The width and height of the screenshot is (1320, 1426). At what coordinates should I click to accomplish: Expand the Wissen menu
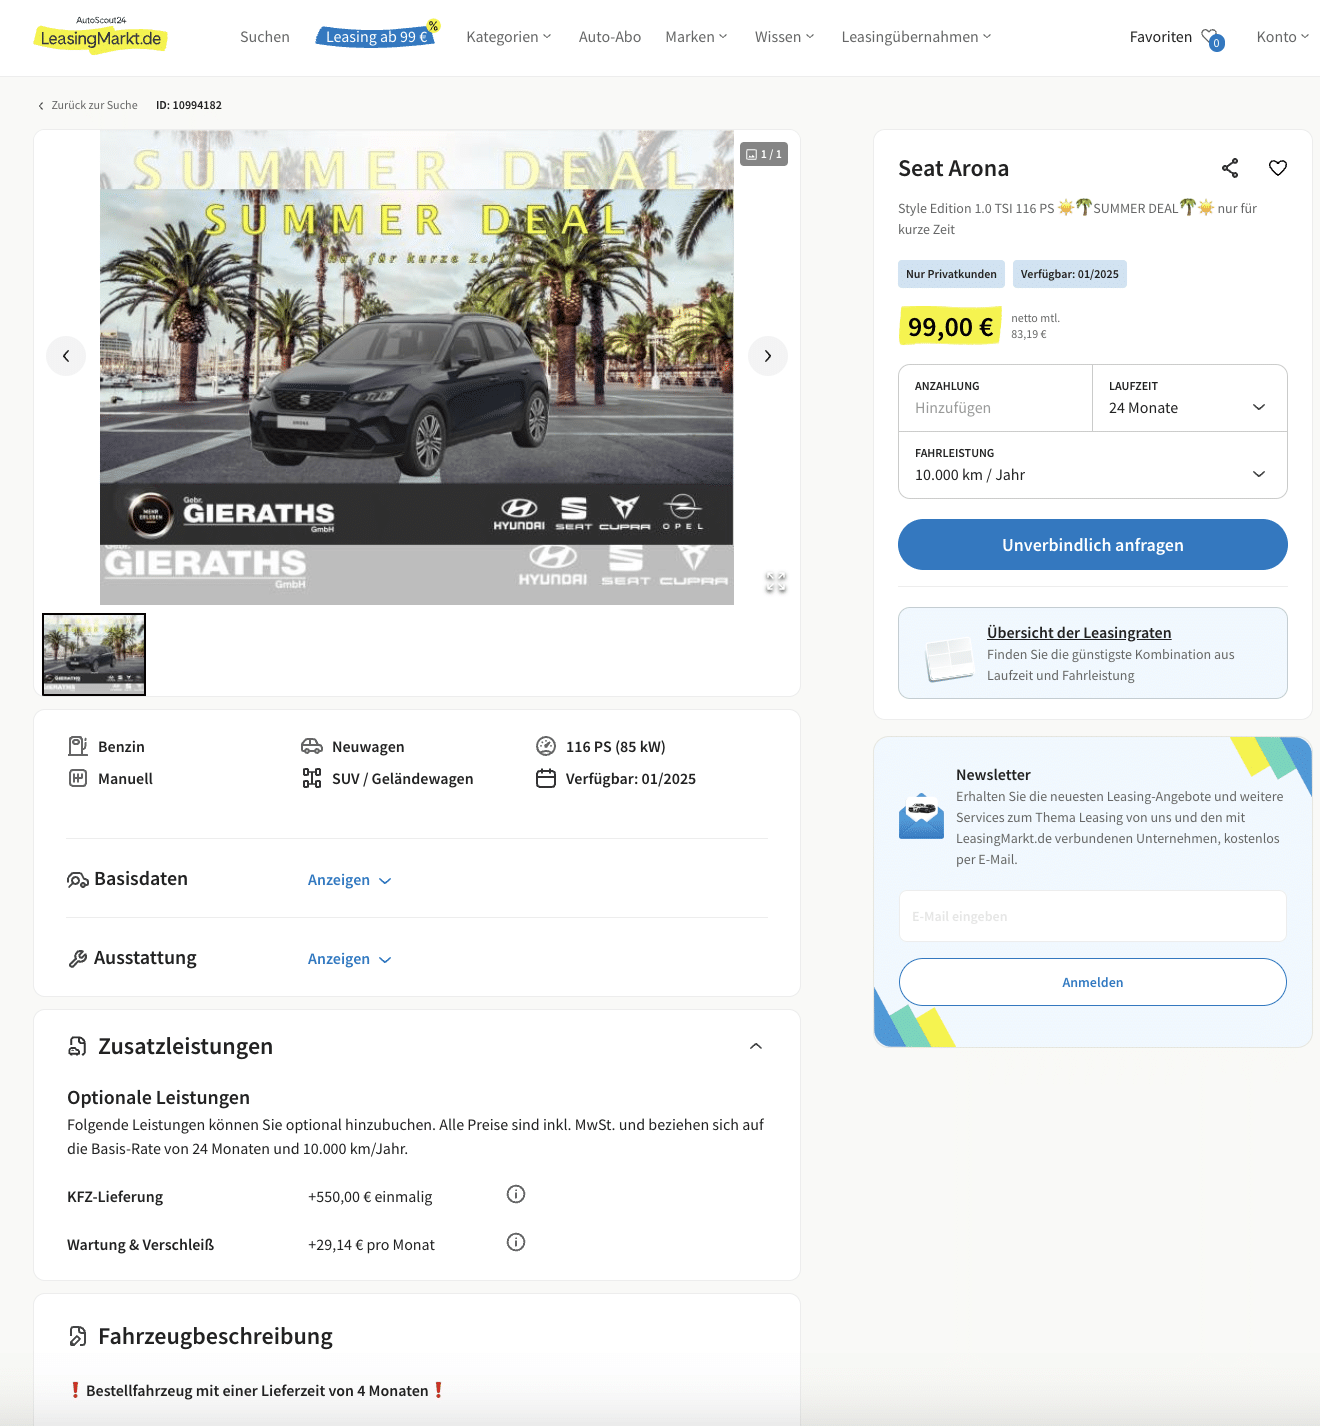tap(784, 37)
